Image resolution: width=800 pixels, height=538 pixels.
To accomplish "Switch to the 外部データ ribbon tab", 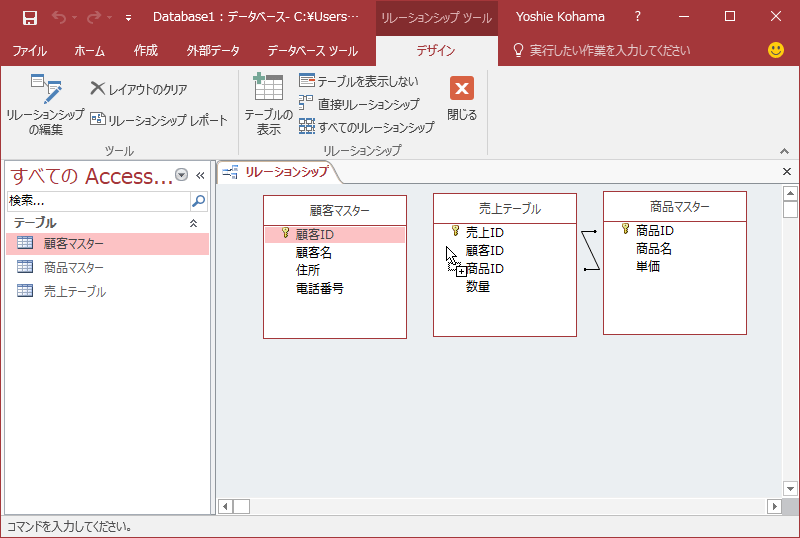I will point(213,51).
